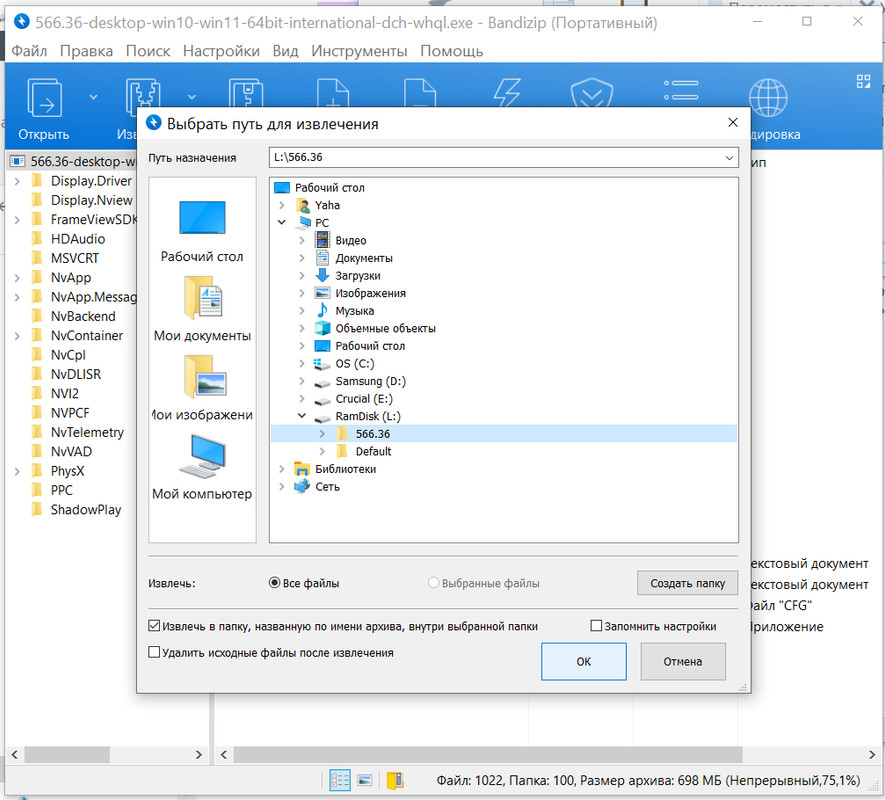Confirm extraction with OK button
885x800 pixels.
(584, 661)
